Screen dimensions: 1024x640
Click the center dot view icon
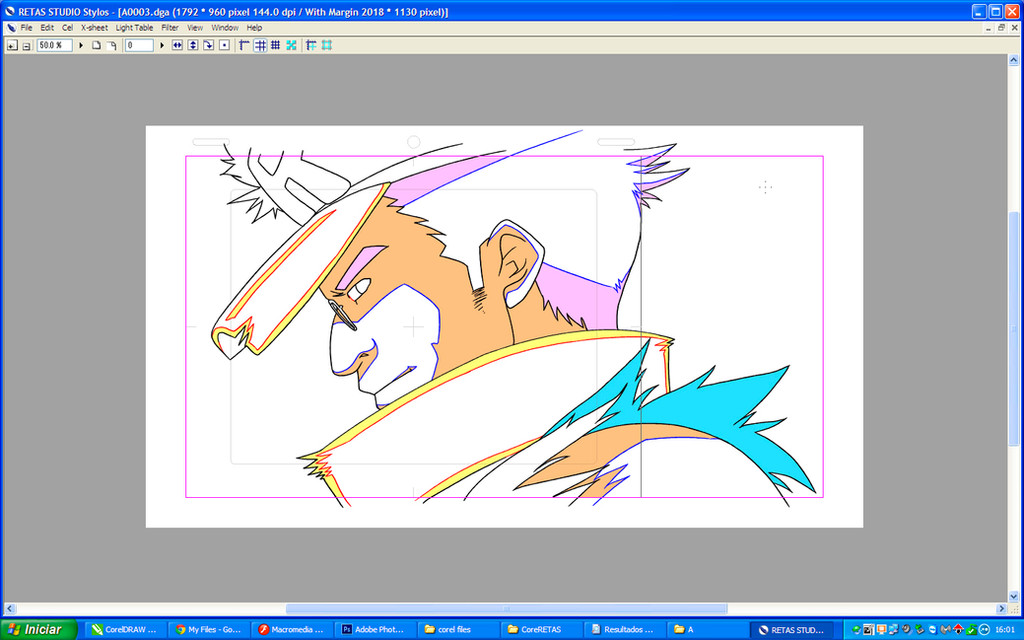(224, 45)
